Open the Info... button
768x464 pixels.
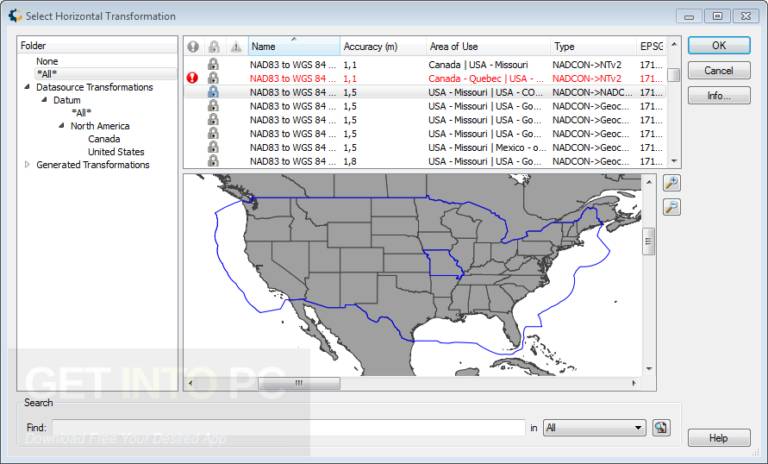tap(719, 96)
